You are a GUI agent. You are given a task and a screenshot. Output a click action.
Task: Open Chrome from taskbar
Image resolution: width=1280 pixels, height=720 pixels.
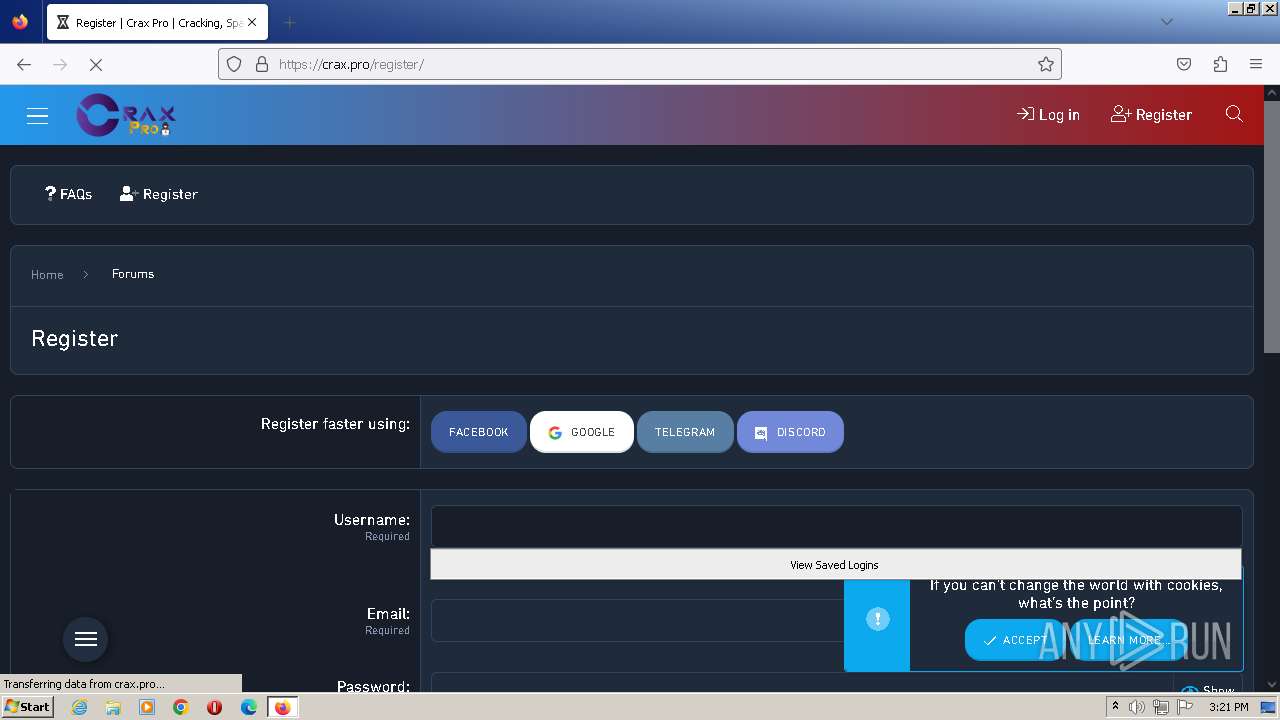tap(181, 707)
